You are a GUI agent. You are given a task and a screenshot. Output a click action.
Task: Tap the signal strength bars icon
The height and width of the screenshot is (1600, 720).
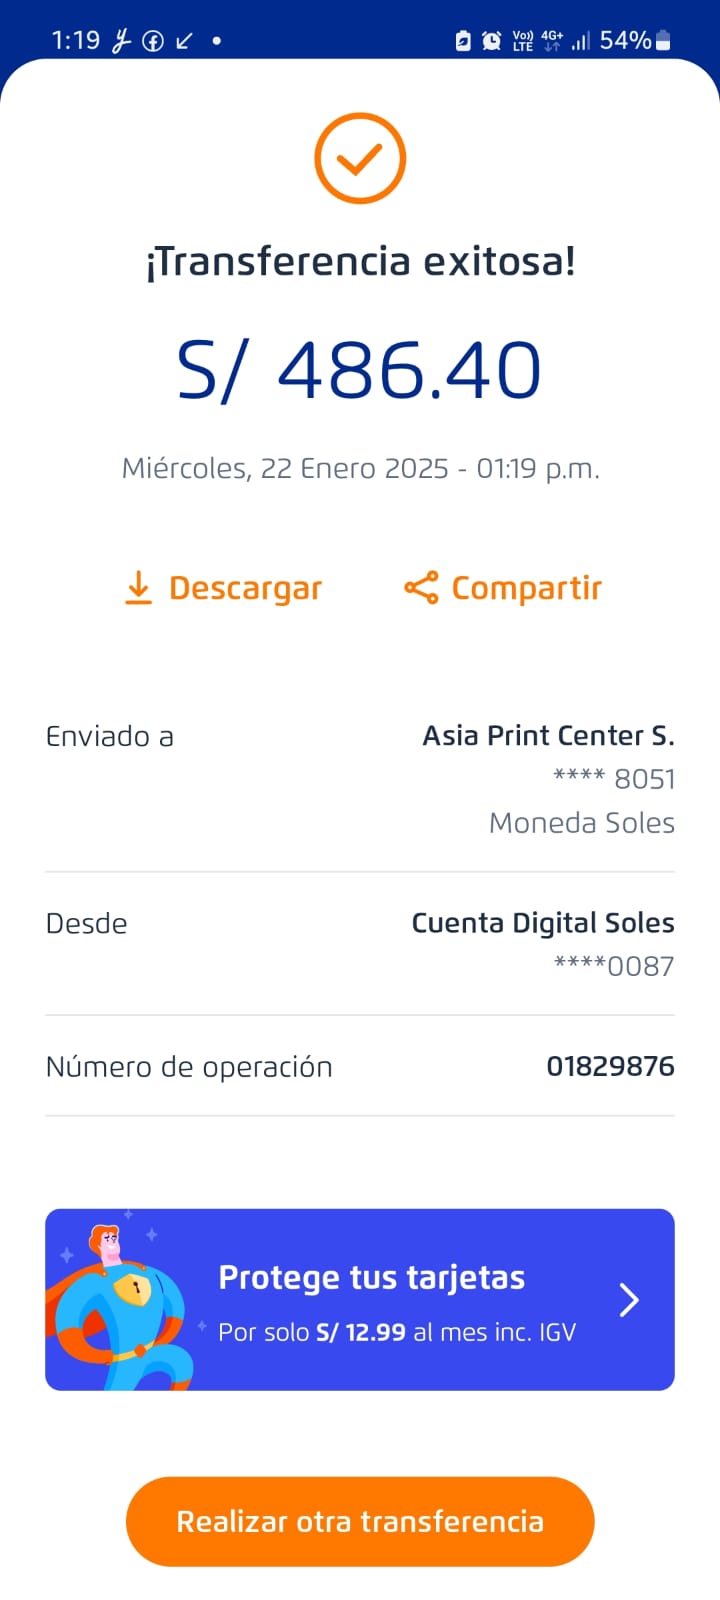[581, 41]
